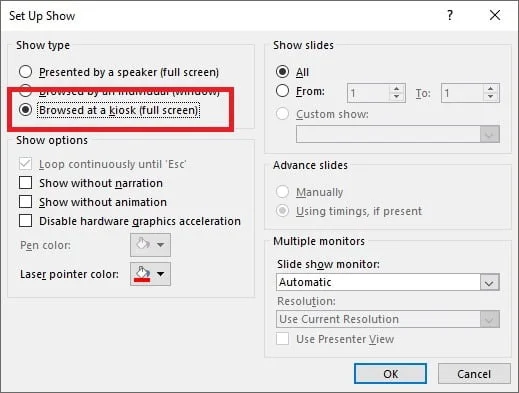The width and height of the screenshot is (519, 393).
Task: Enable 'Show without narration' checkbox
Action: point(25,183)
